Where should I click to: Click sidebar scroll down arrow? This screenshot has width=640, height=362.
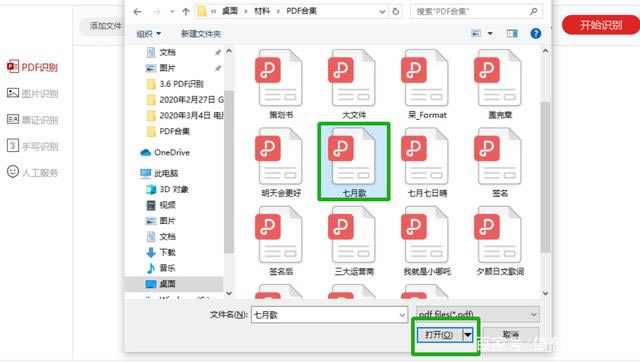pos(229,293)
